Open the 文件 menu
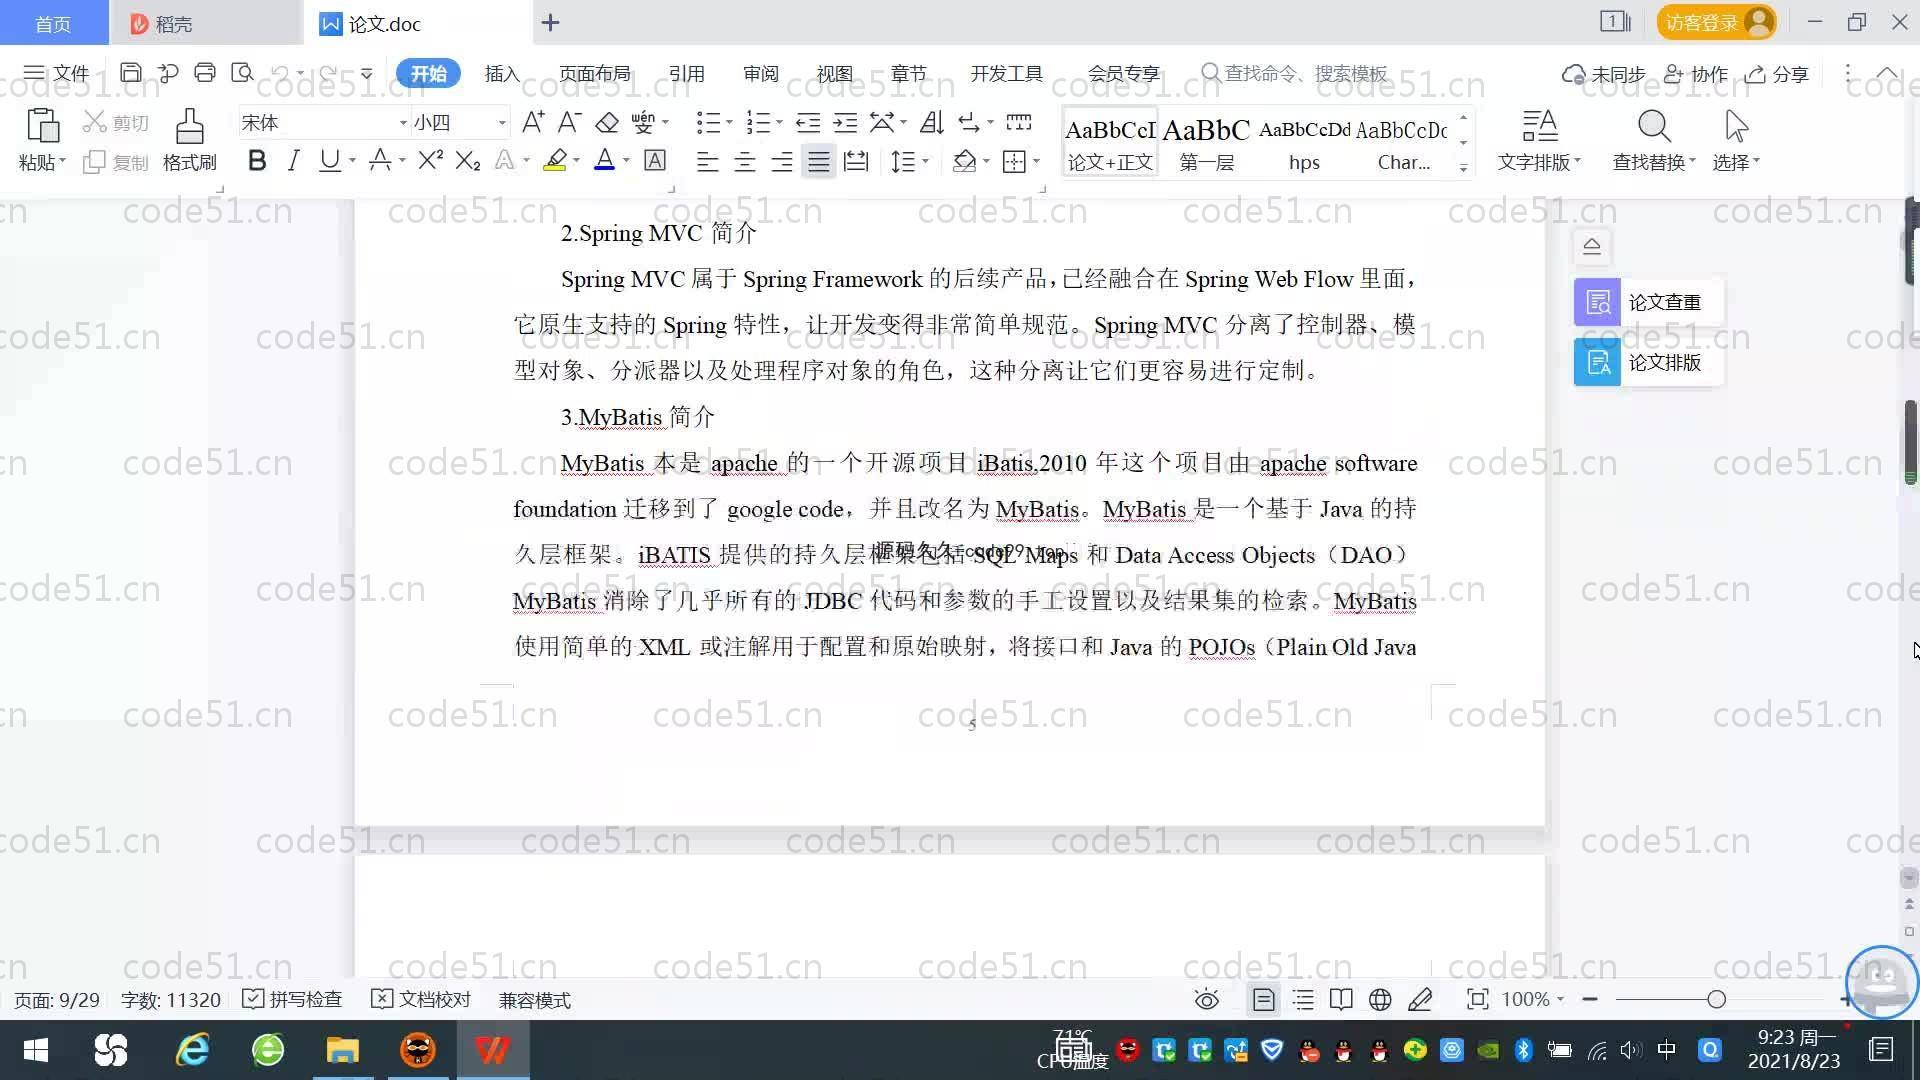Image resolution: width=1920 pixels, height=1080 pixels. pos(56,73)
